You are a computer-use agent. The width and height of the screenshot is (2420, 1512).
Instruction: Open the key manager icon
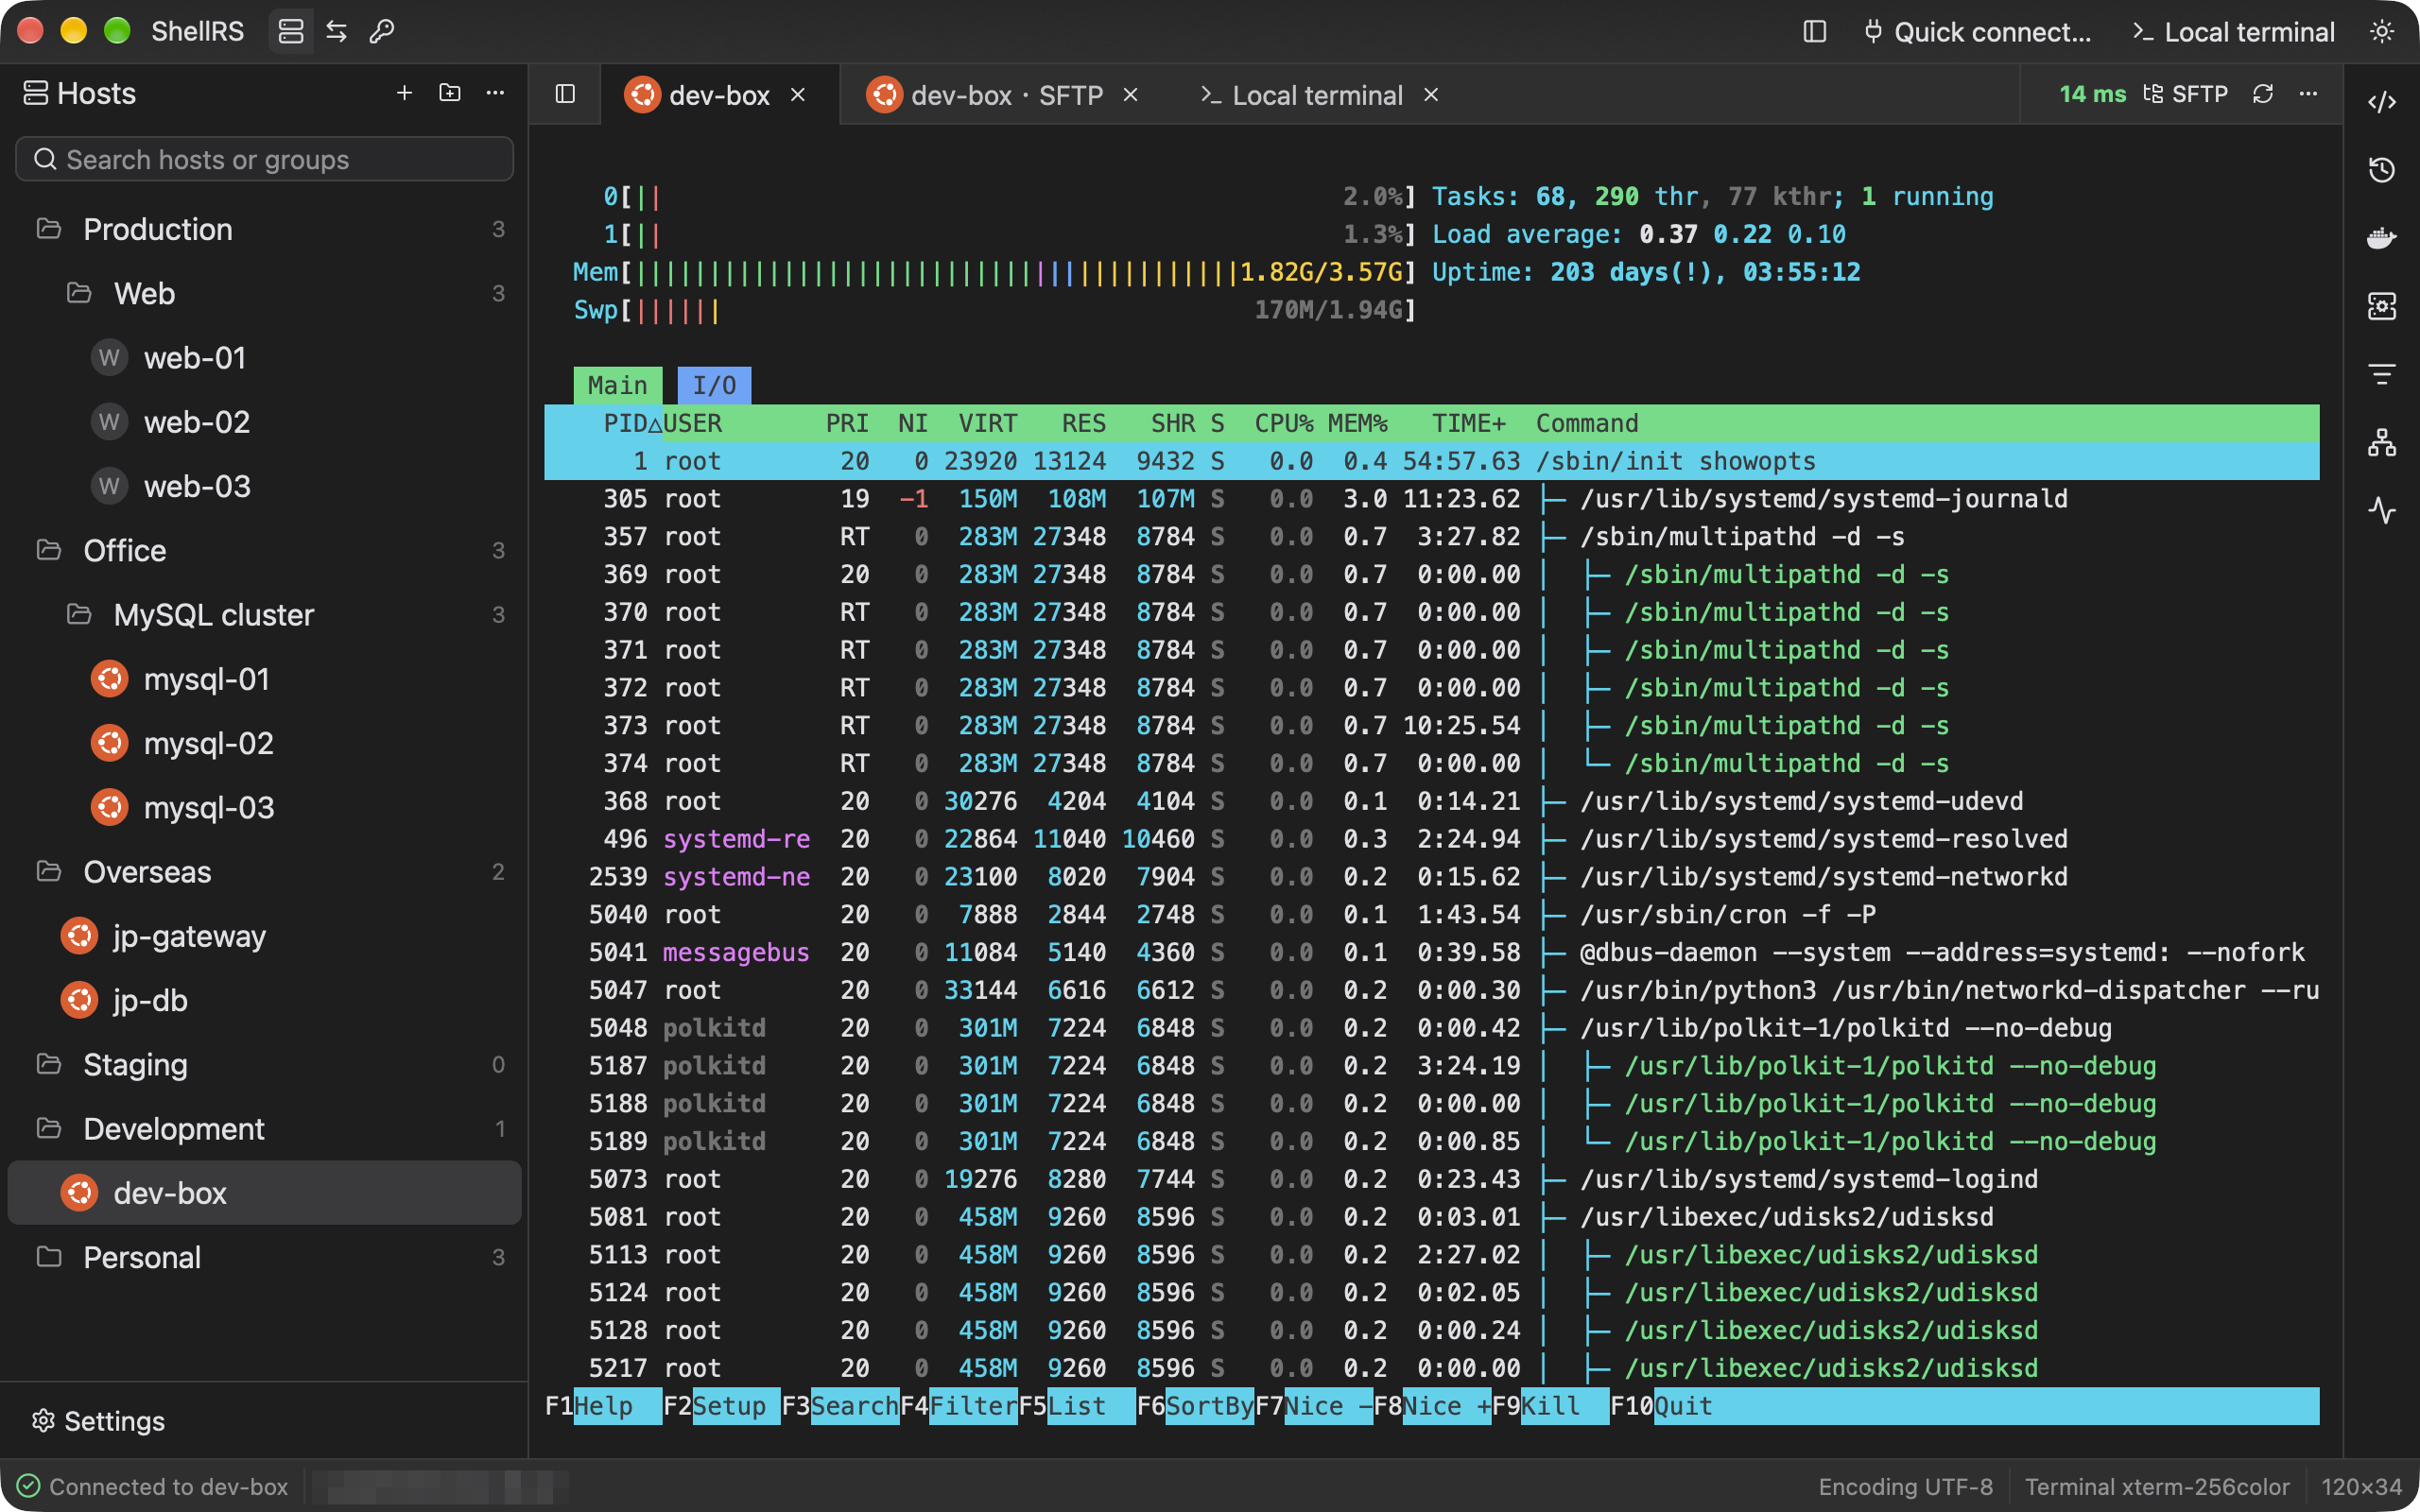tap(382, 31)
